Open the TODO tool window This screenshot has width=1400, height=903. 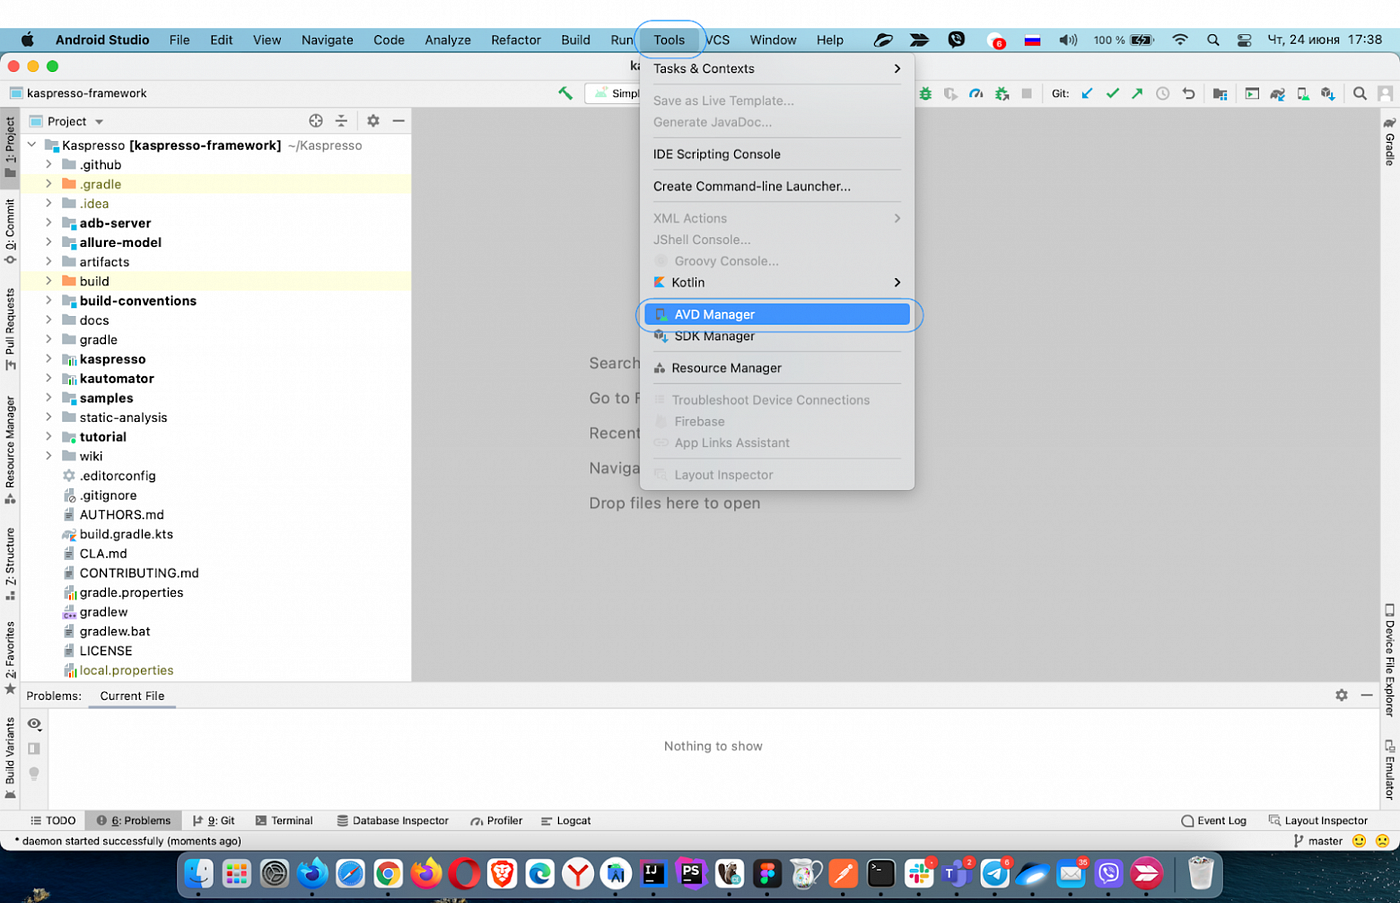pos(53,820)
